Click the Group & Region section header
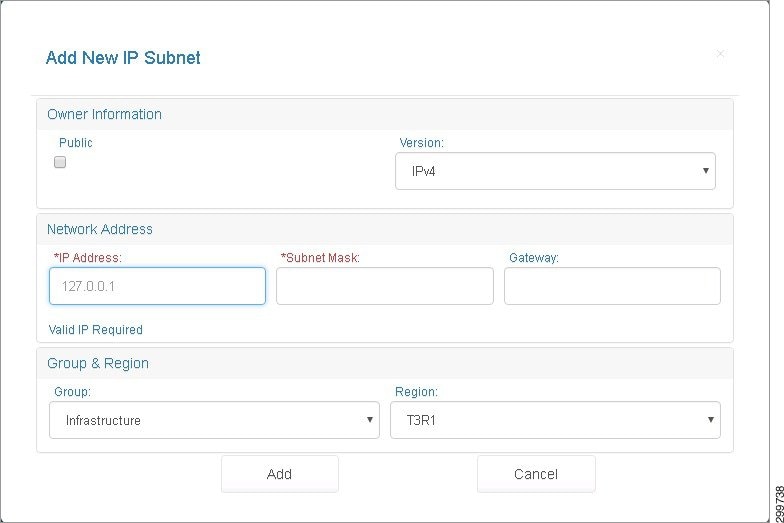784x523 pixels. pyautogui.click(x=98, y=364)
